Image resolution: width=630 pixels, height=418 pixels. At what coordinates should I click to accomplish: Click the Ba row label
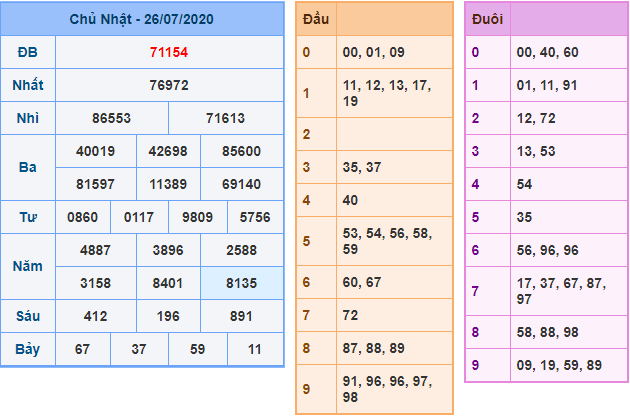(28, 167)
